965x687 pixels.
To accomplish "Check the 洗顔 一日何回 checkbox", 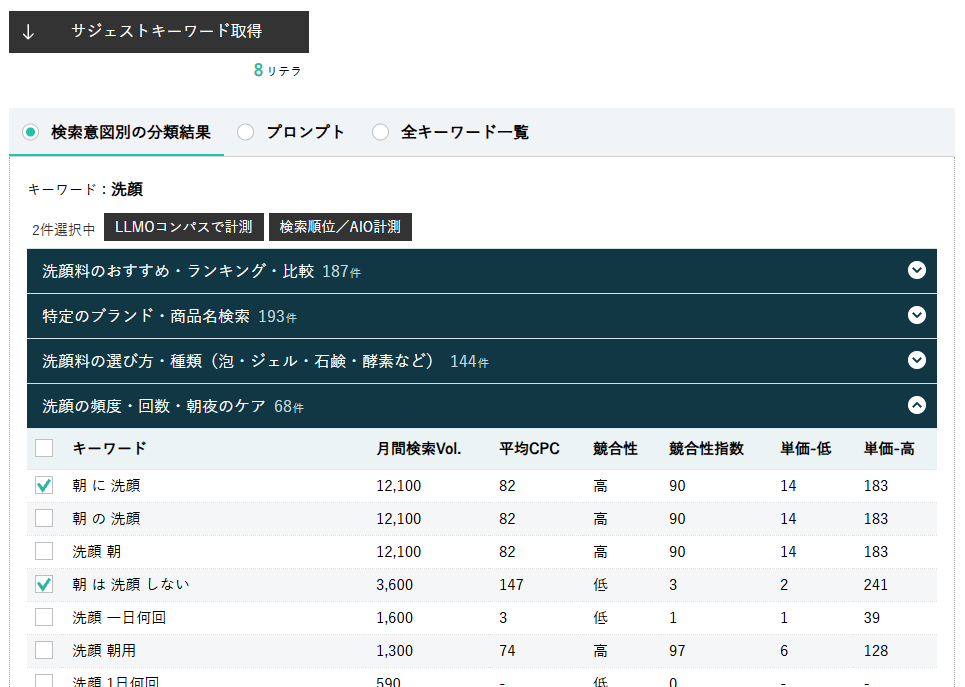I will coord(44,617).
